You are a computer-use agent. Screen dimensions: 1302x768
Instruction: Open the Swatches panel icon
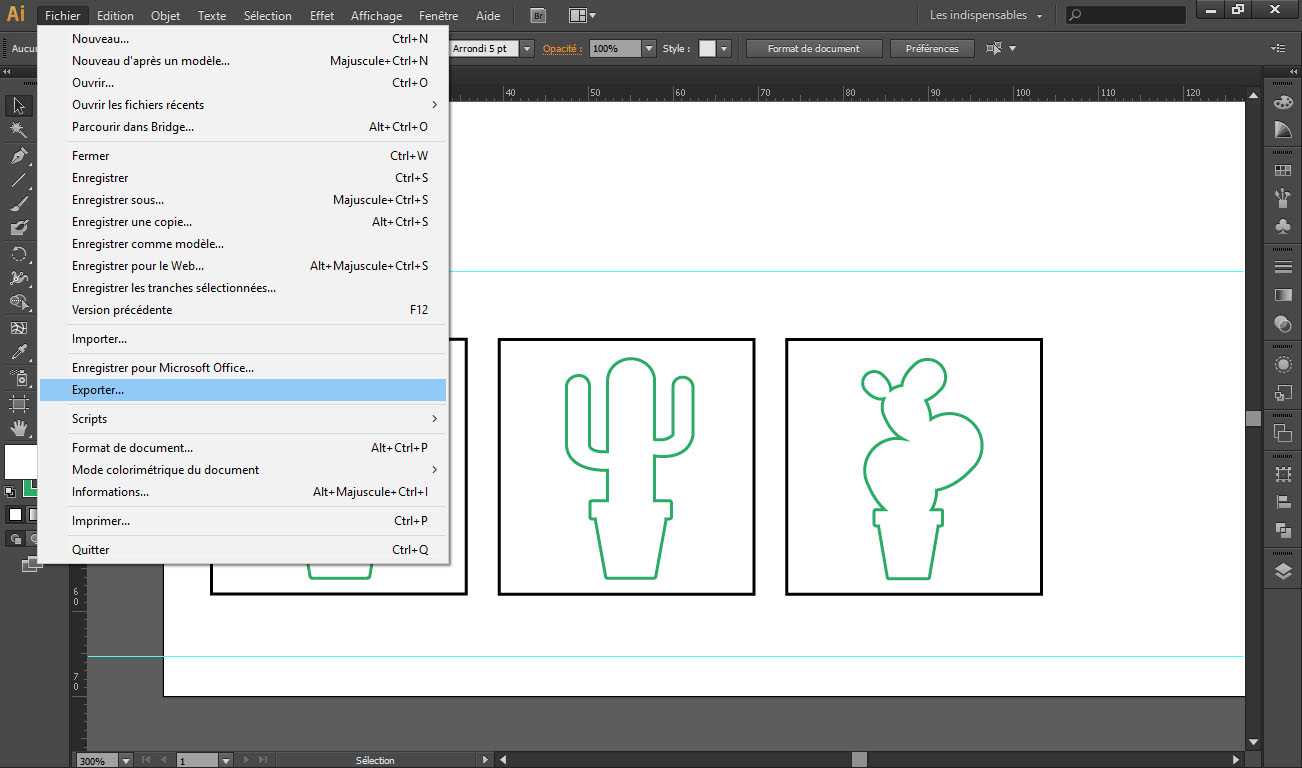coord(1283,171)
